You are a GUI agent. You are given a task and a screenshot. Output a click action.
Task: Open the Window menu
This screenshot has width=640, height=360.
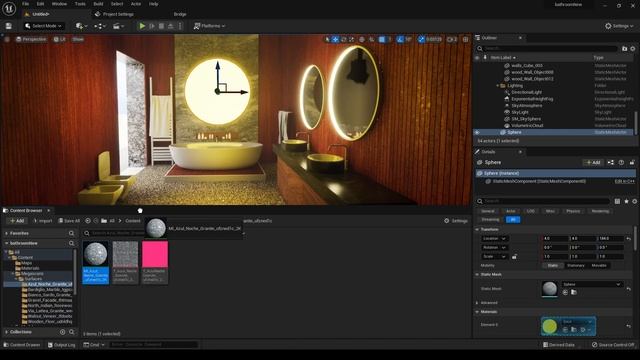click(60, 4)
